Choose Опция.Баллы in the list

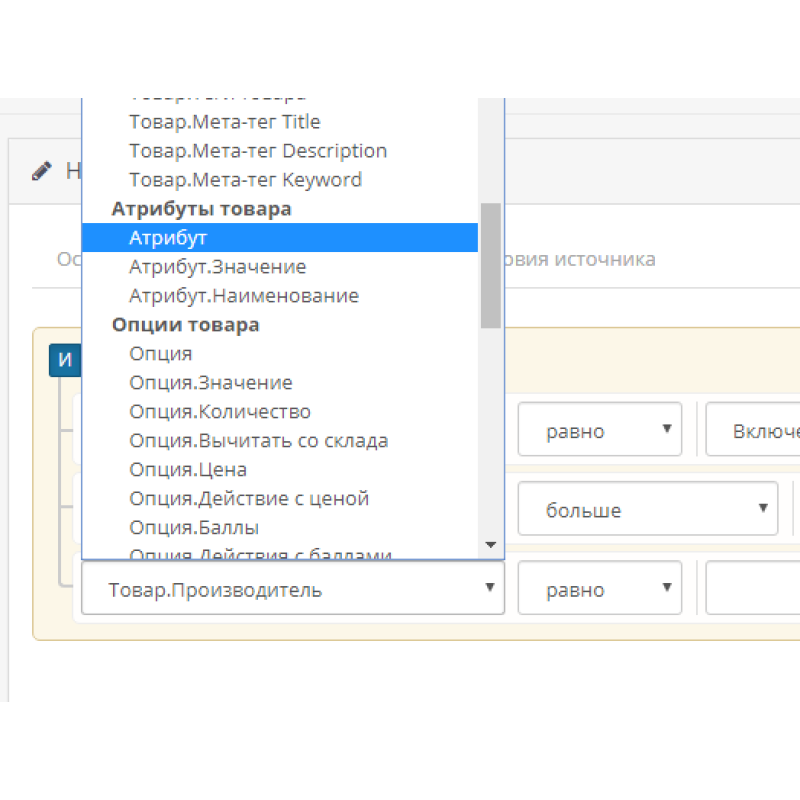click(x=193, y=527)
